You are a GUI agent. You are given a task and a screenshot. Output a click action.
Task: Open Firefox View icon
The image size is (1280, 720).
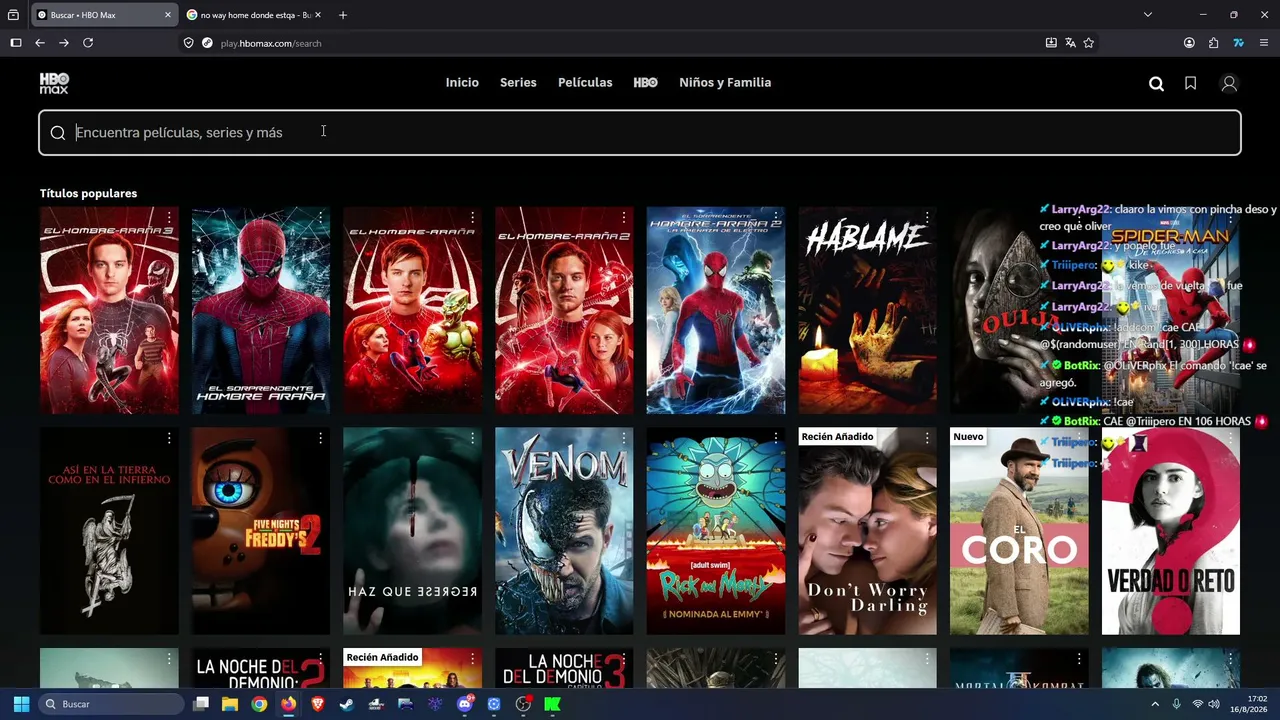click(13, 15)
